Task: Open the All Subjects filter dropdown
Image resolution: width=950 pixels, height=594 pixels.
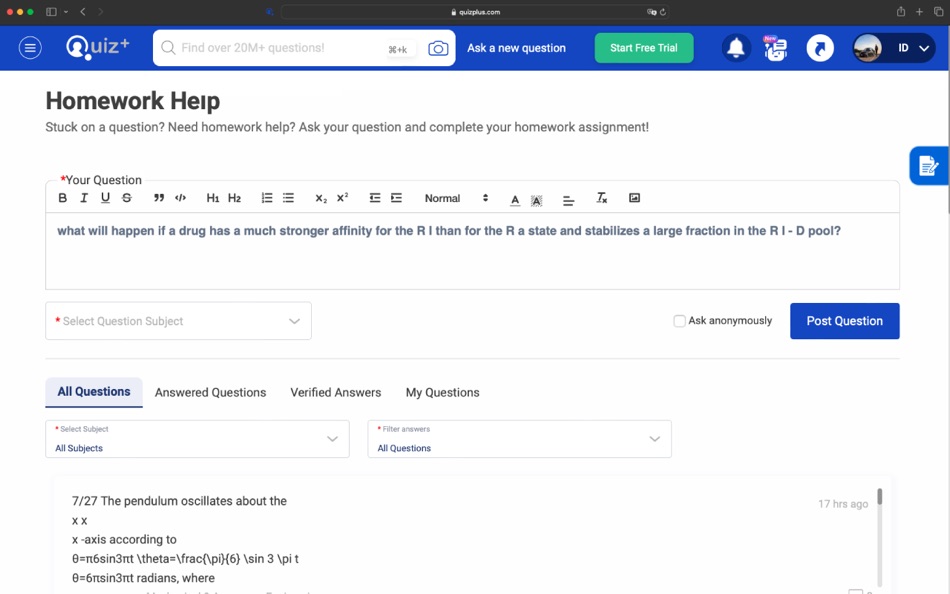Action: coord(198,439)
